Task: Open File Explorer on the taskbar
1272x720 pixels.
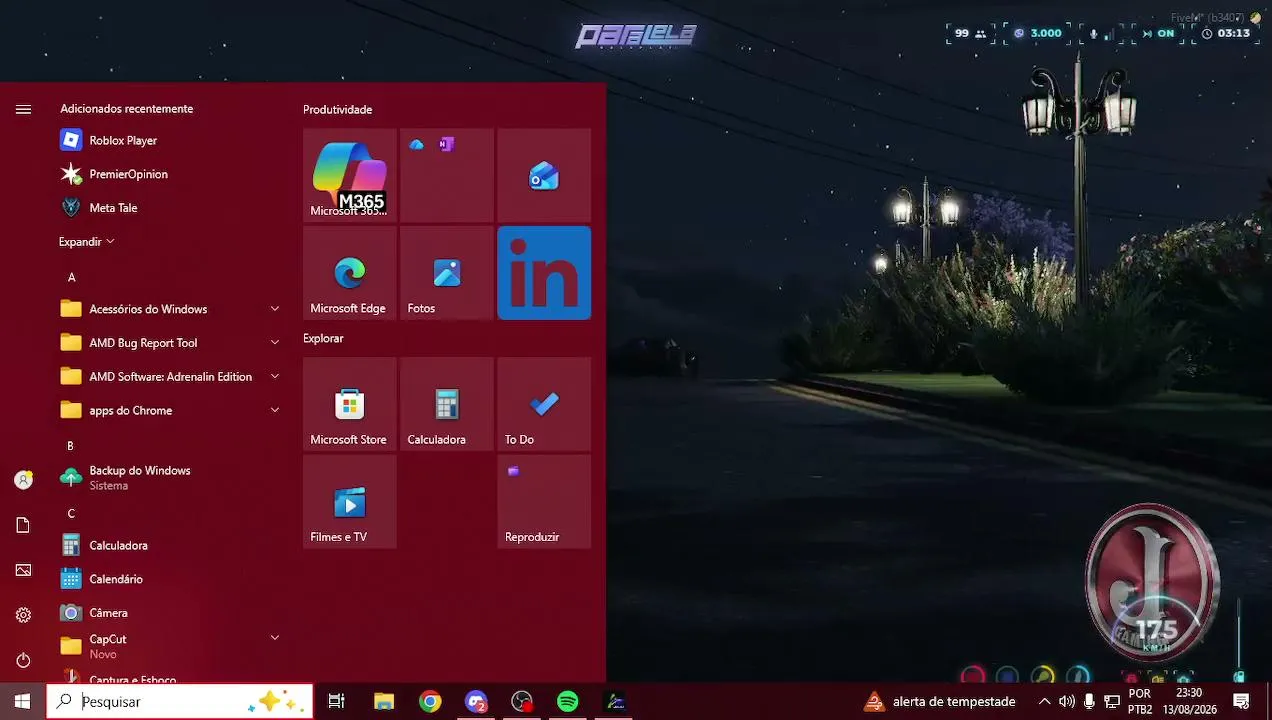Action: [384, 702]
